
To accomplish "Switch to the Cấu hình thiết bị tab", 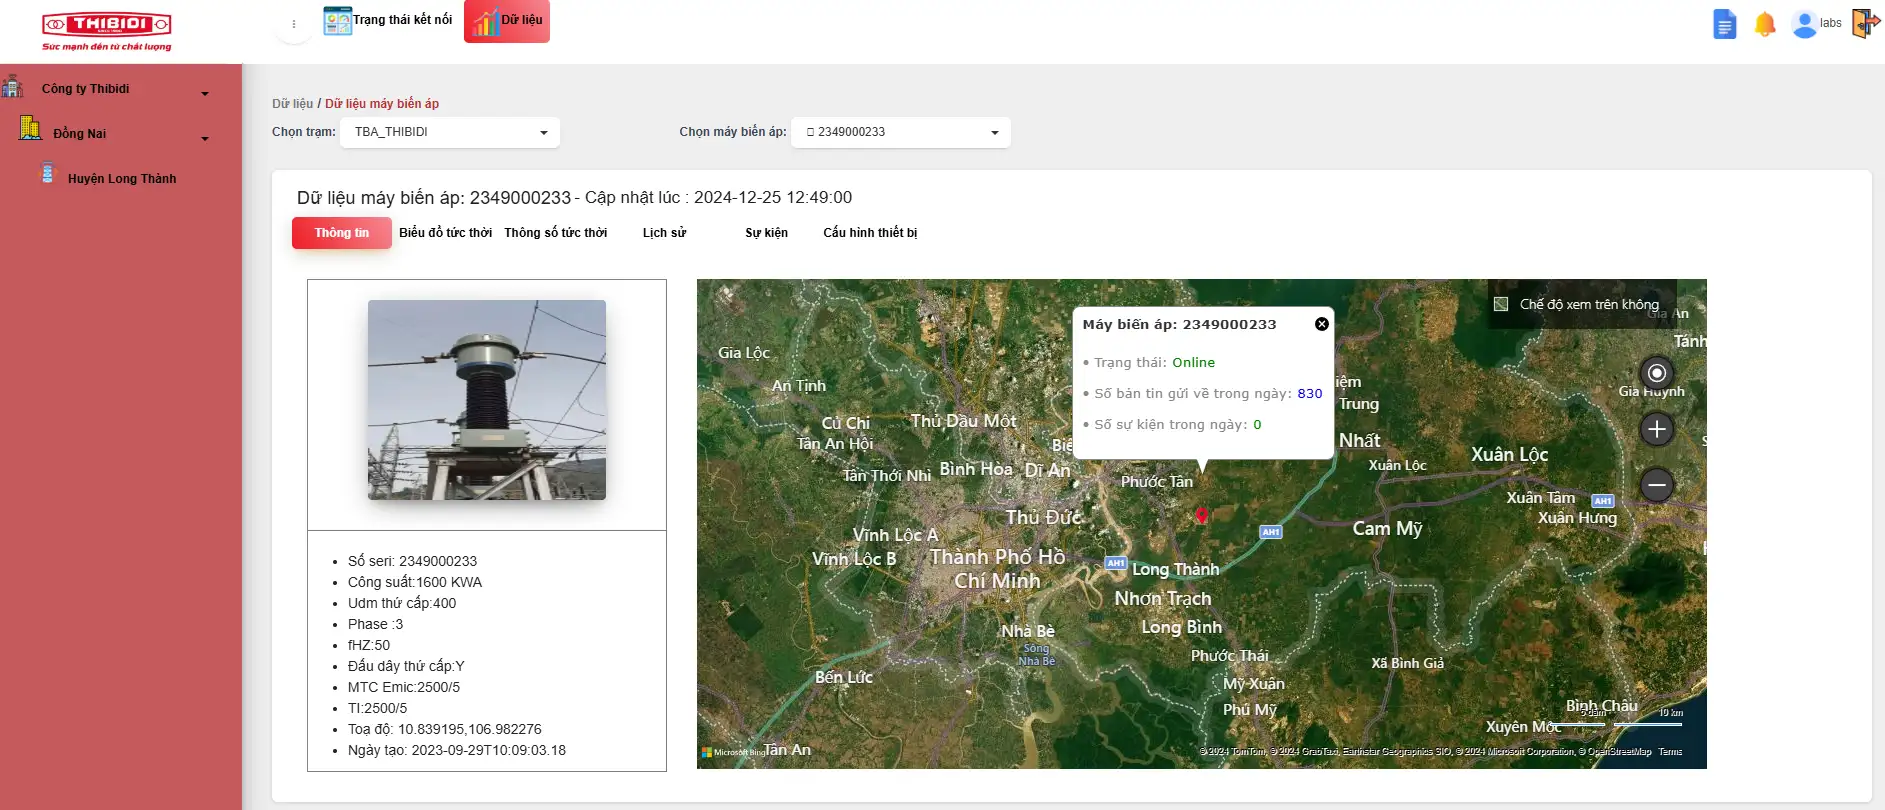I will coord(870,233).
